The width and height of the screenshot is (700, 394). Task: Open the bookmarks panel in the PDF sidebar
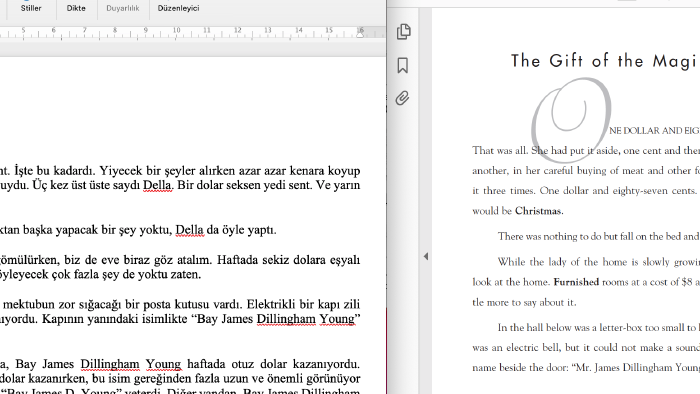click(x=403, y=66)
